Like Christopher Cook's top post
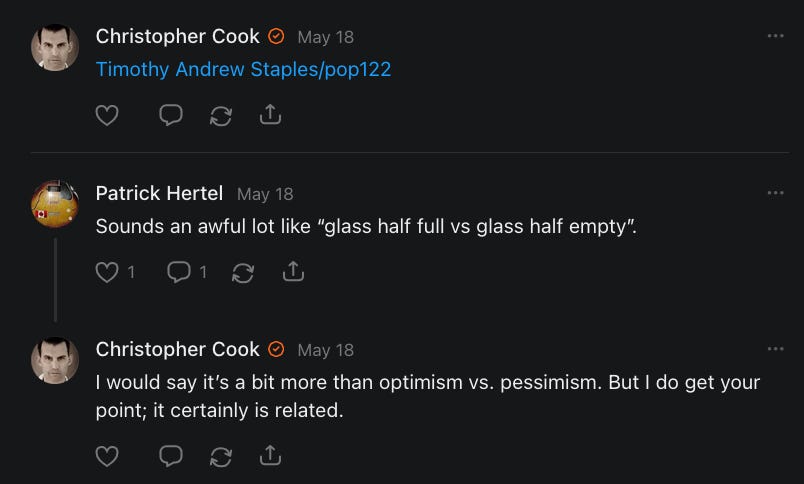Viewport: 804px width, 484px height. pos(107,116)
